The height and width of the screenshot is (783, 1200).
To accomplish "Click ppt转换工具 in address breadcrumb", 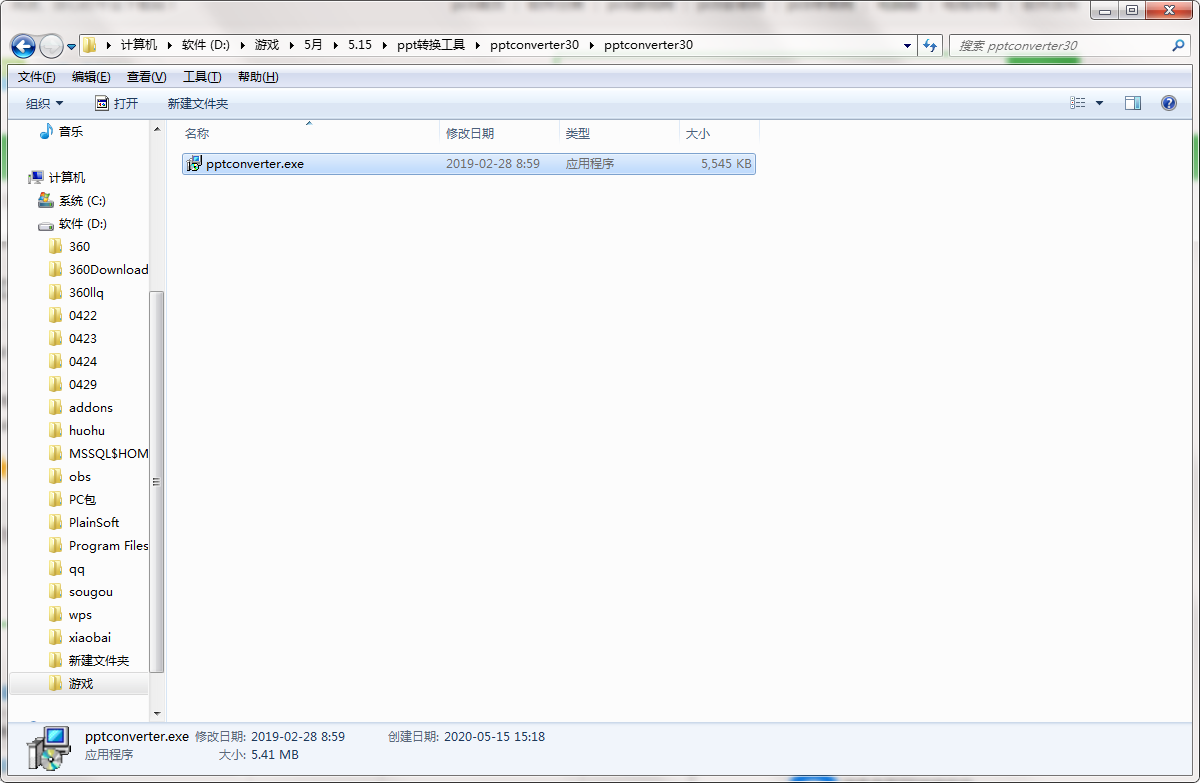I will click(x=431, y=45).
